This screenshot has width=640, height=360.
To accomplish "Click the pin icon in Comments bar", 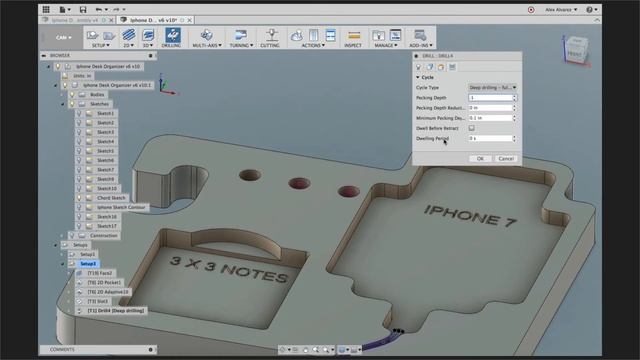I will (x=151, y=350).
